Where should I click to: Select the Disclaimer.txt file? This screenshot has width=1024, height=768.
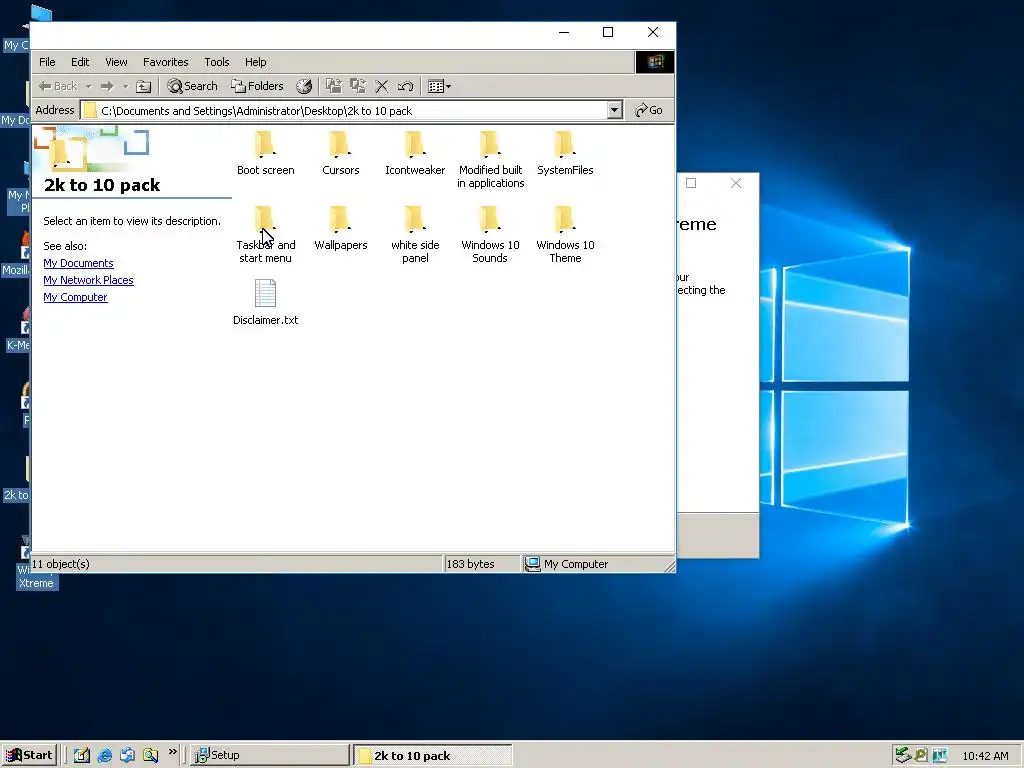coord(265,303)
